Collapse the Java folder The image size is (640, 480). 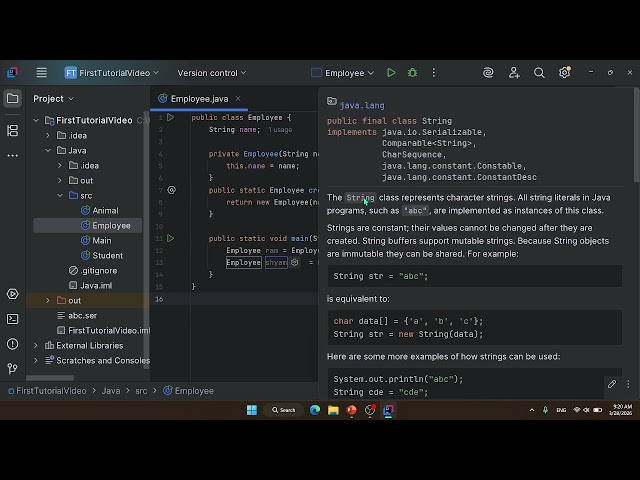click(x=48, y=151)
